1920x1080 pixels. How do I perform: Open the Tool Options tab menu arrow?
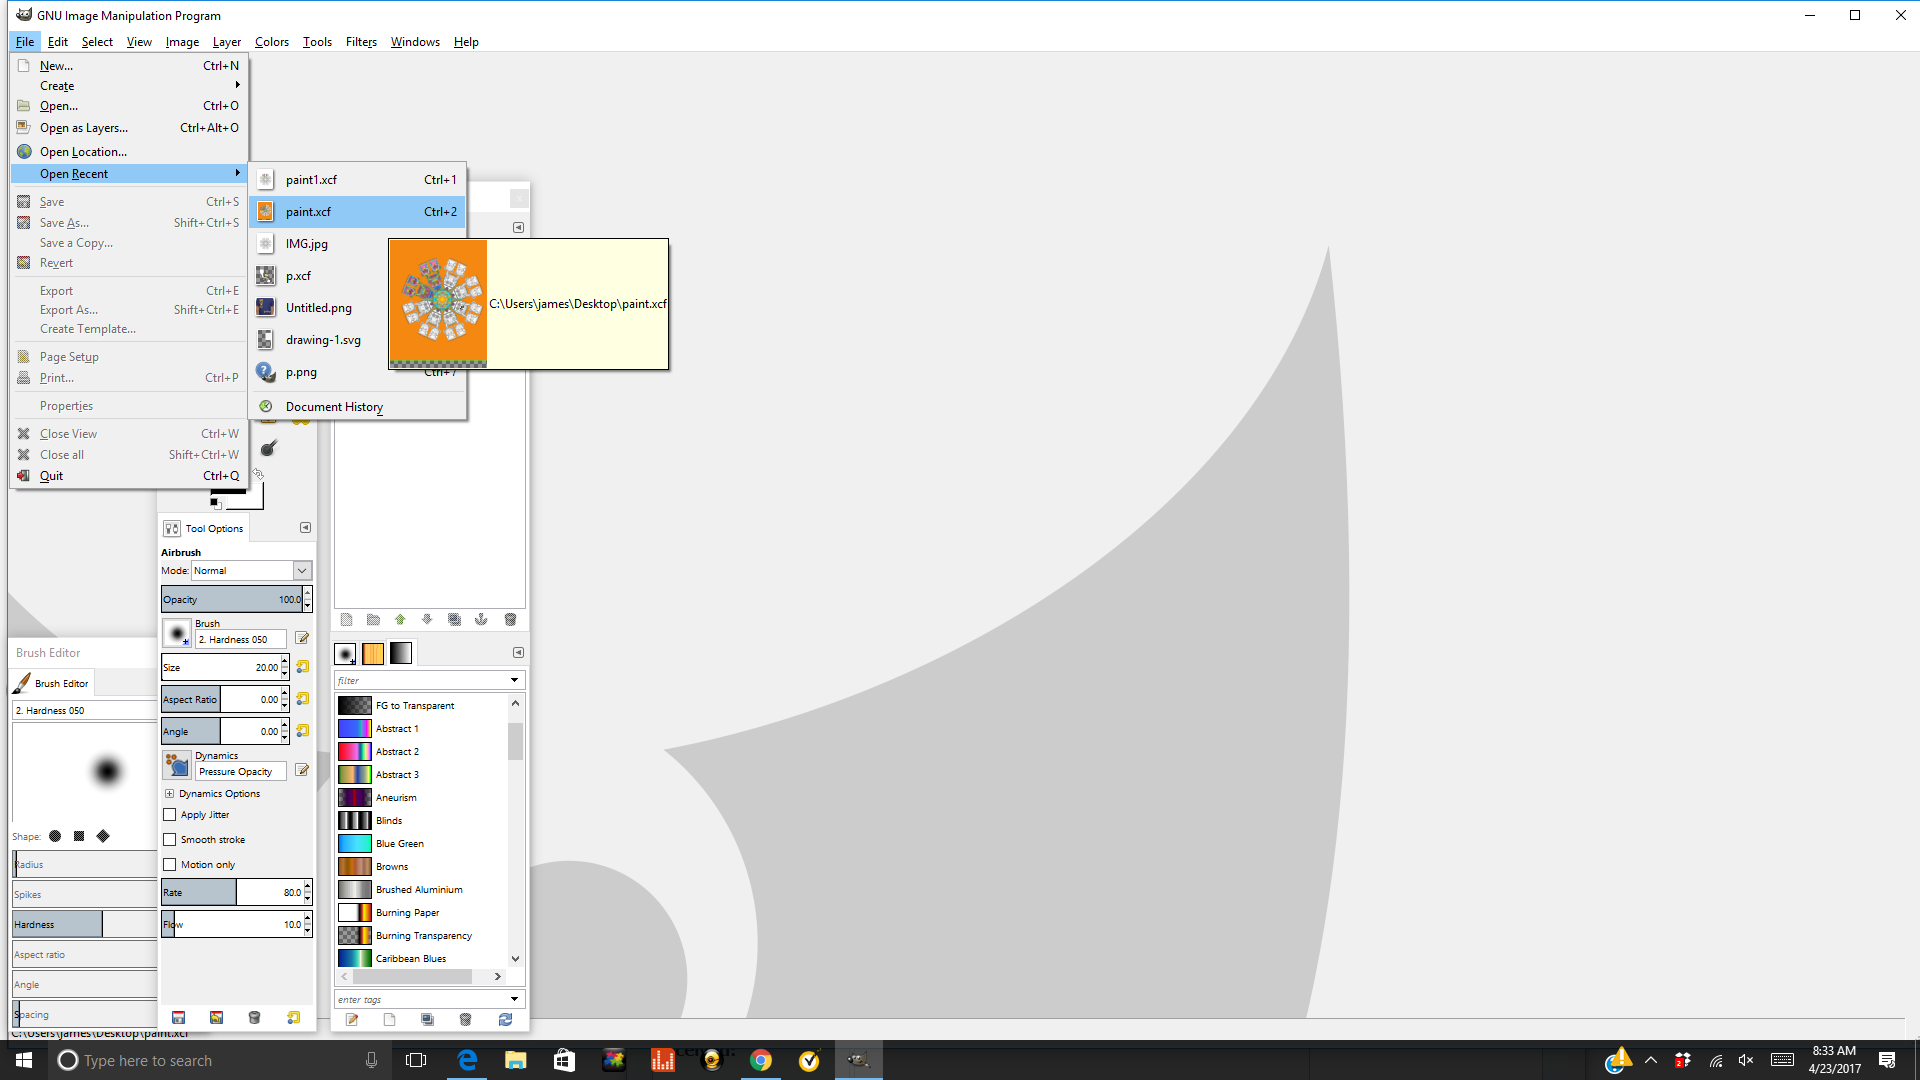[305, 528]
